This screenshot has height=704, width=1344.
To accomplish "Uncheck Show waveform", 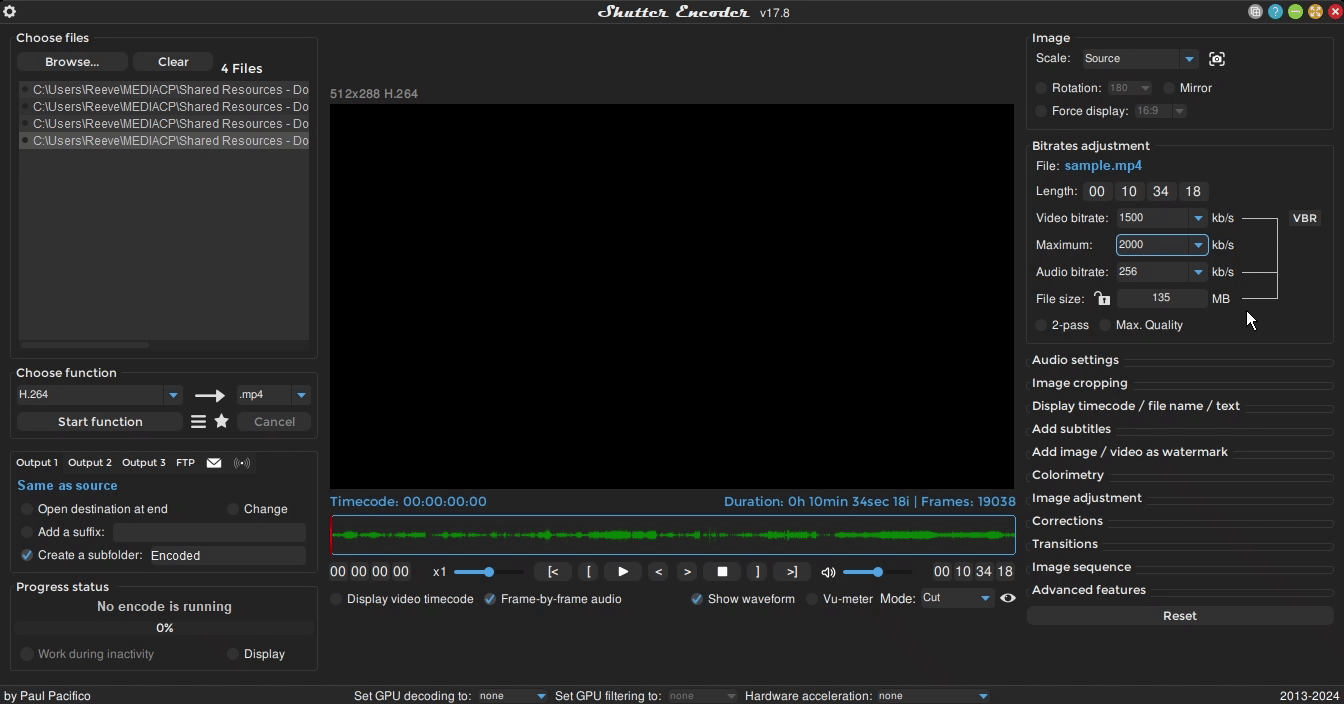I will (697, 599).
